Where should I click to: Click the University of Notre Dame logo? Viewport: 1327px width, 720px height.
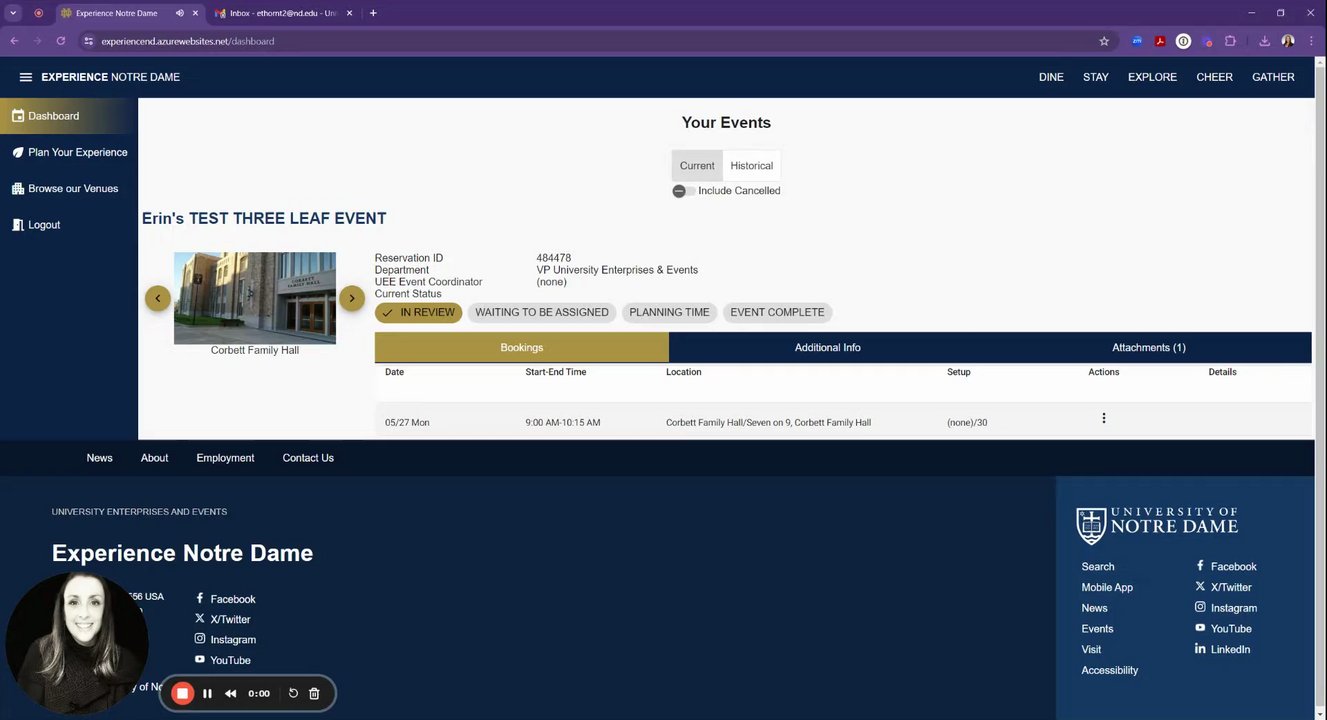pos(1157,525)
